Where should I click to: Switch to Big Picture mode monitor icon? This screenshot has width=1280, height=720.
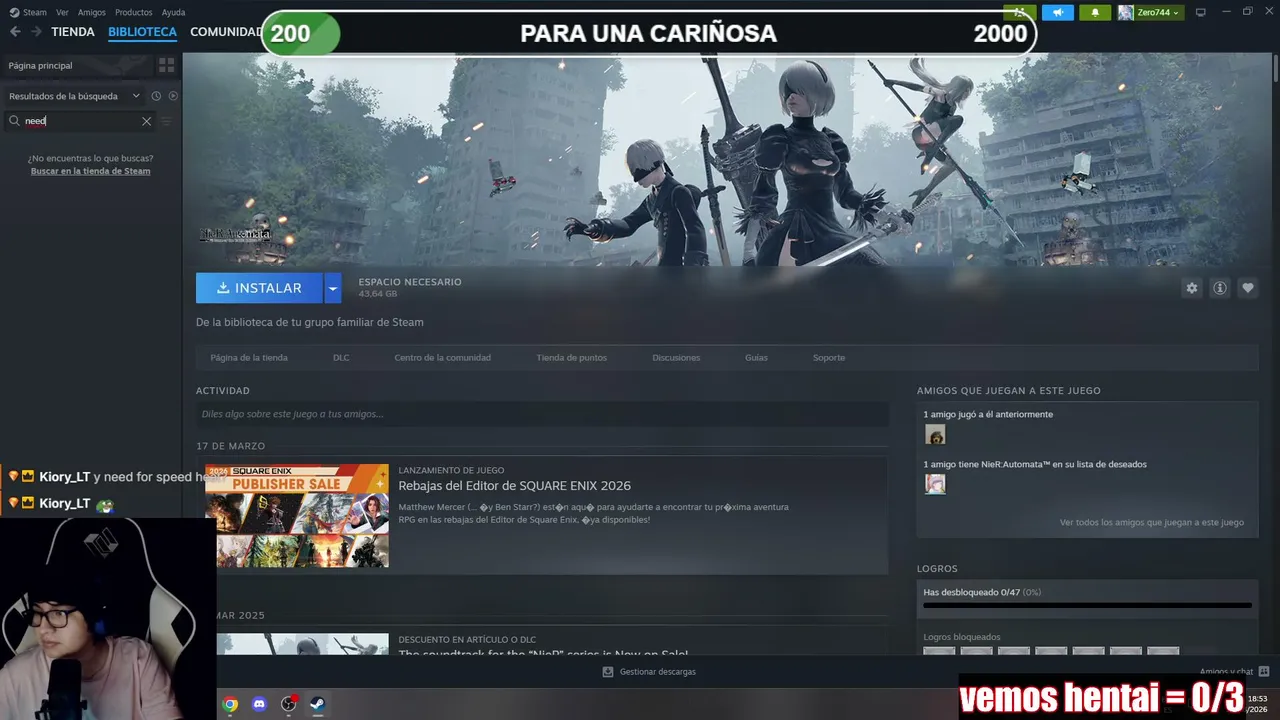(x=1200, y=12)
